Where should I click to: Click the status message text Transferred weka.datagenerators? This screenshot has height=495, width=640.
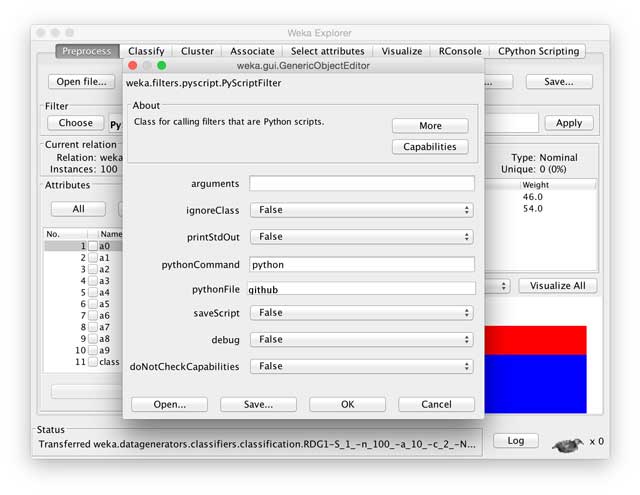pos(257,444)
